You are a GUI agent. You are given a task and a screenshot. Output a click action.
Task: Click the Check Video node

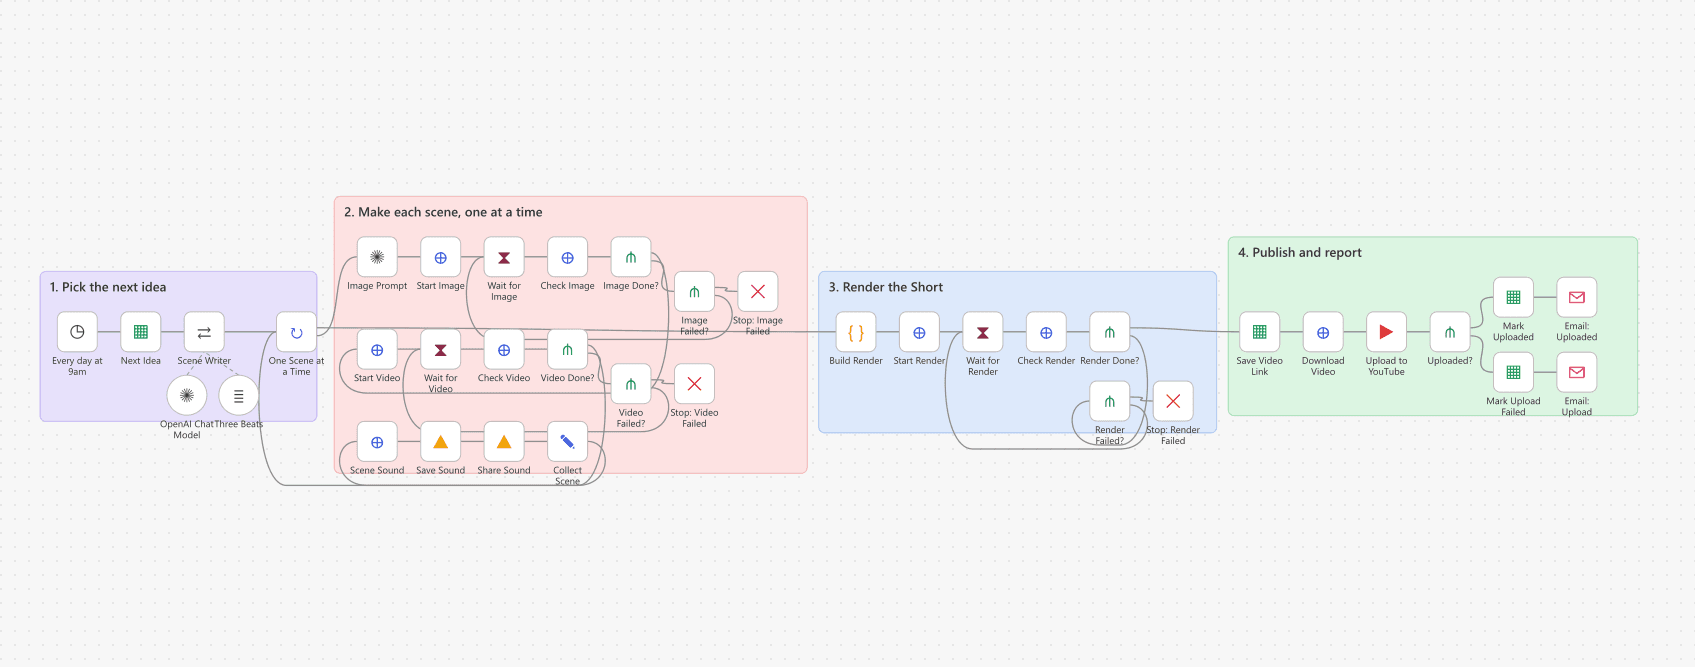click(504, 350)
